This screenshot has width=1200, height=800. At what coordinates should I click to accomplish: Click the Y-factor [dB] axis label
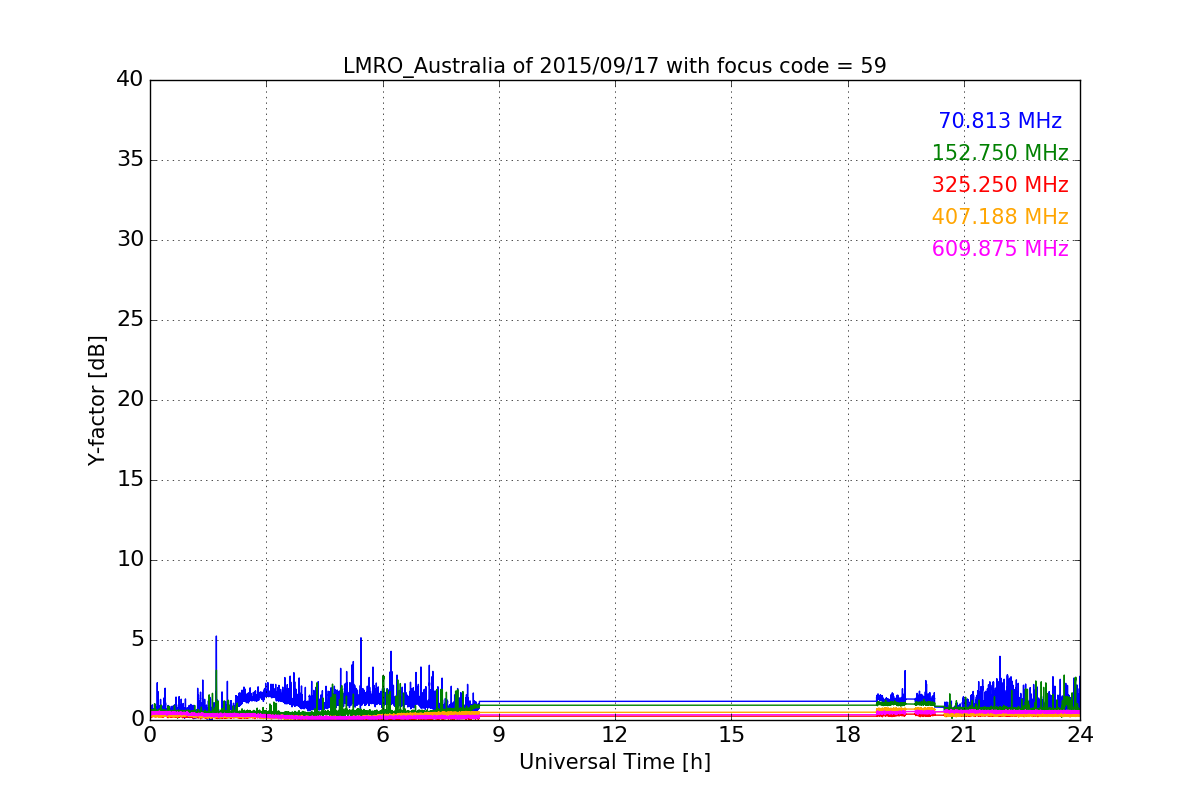97,400
